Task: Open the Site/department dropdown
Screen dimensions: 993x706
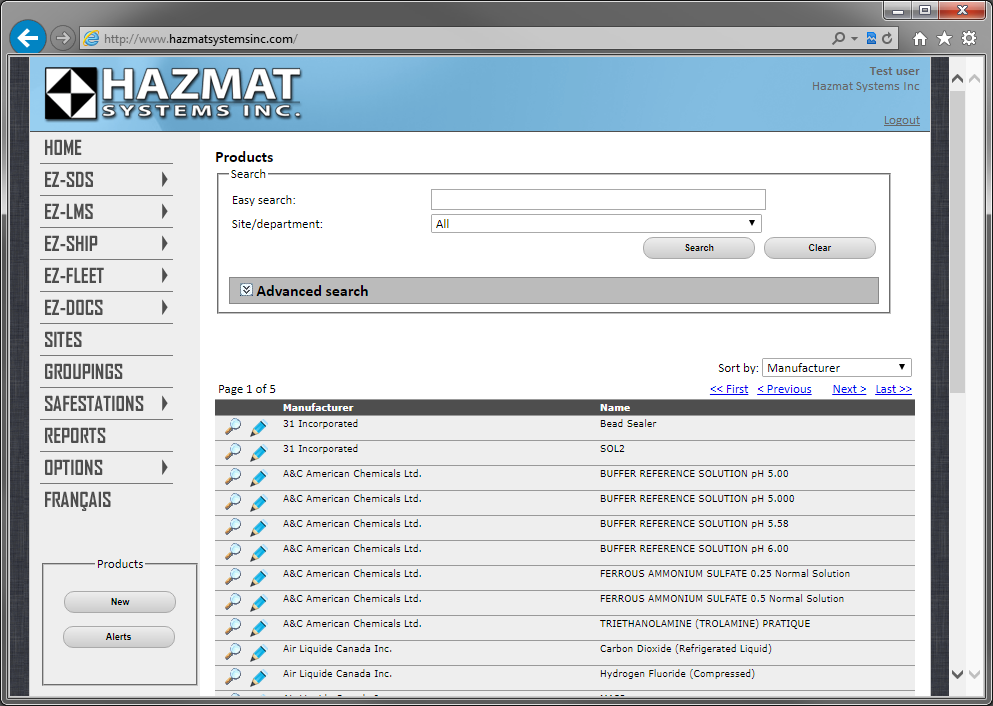Action: [x=596, y=224]
